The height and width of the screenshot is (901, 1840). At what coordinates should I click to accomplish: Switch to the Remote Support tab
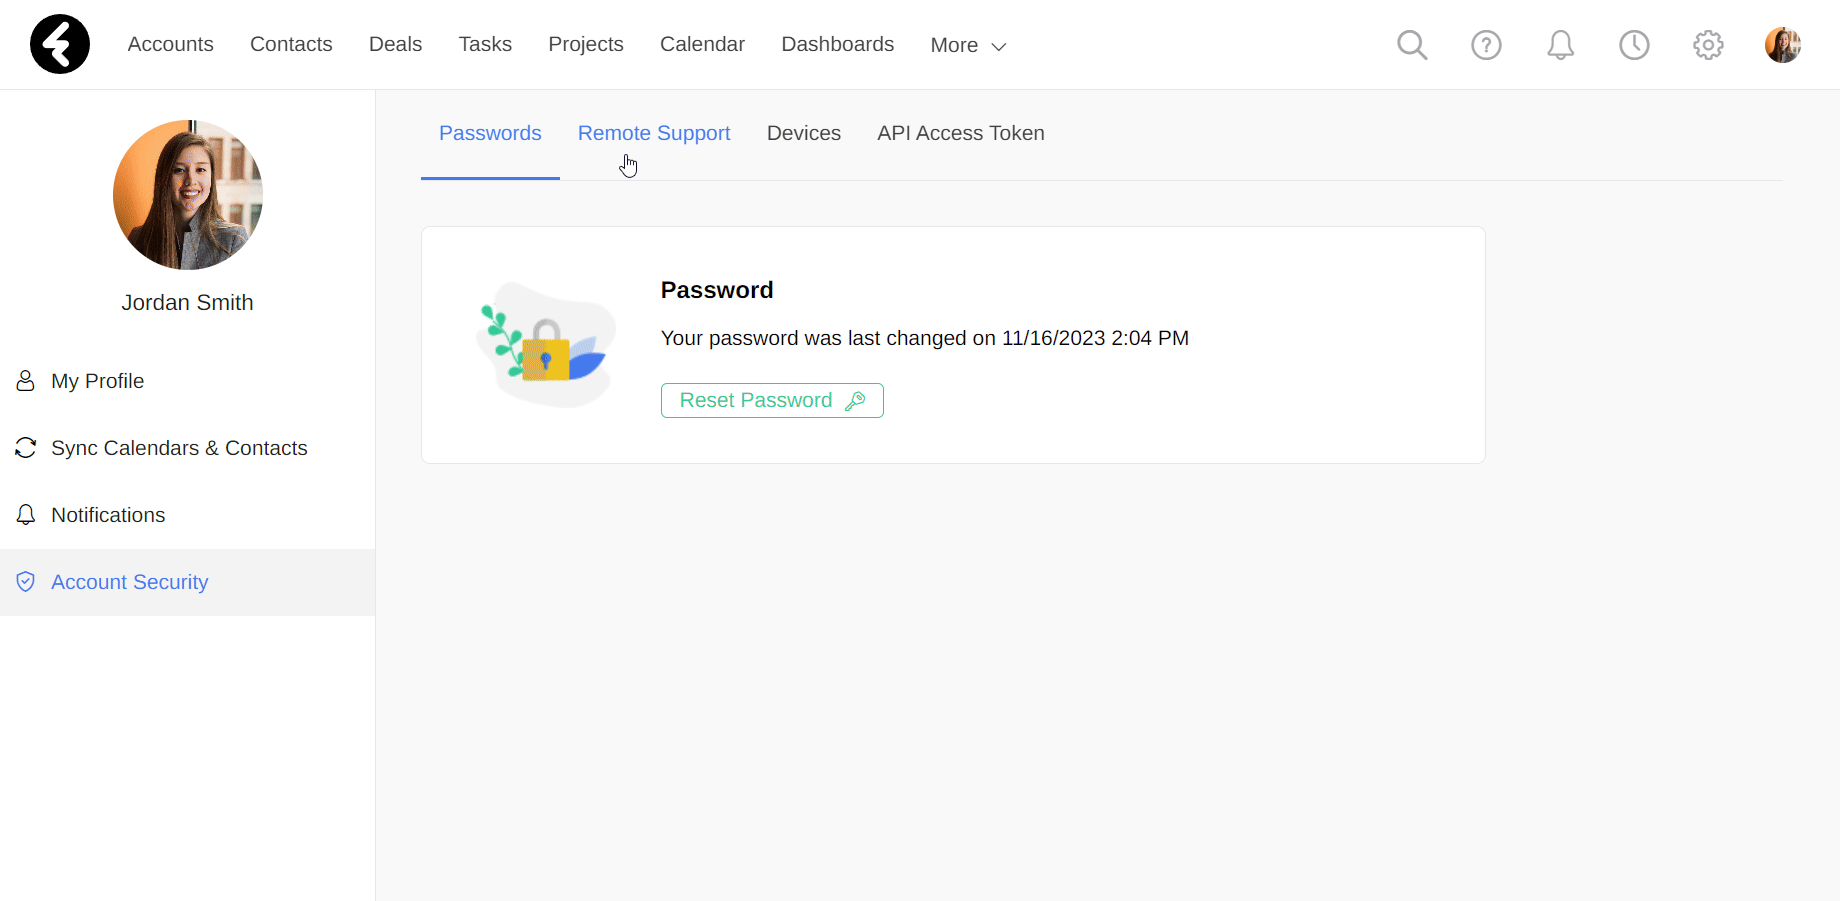point(654,133)
